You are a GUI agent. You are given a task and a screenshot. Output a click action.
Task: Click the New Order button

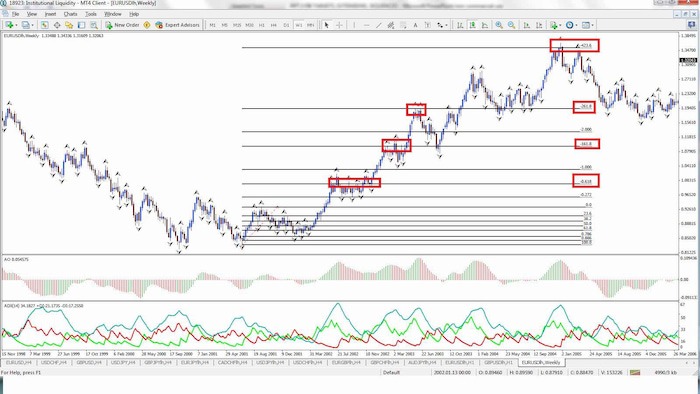(122, 25)
